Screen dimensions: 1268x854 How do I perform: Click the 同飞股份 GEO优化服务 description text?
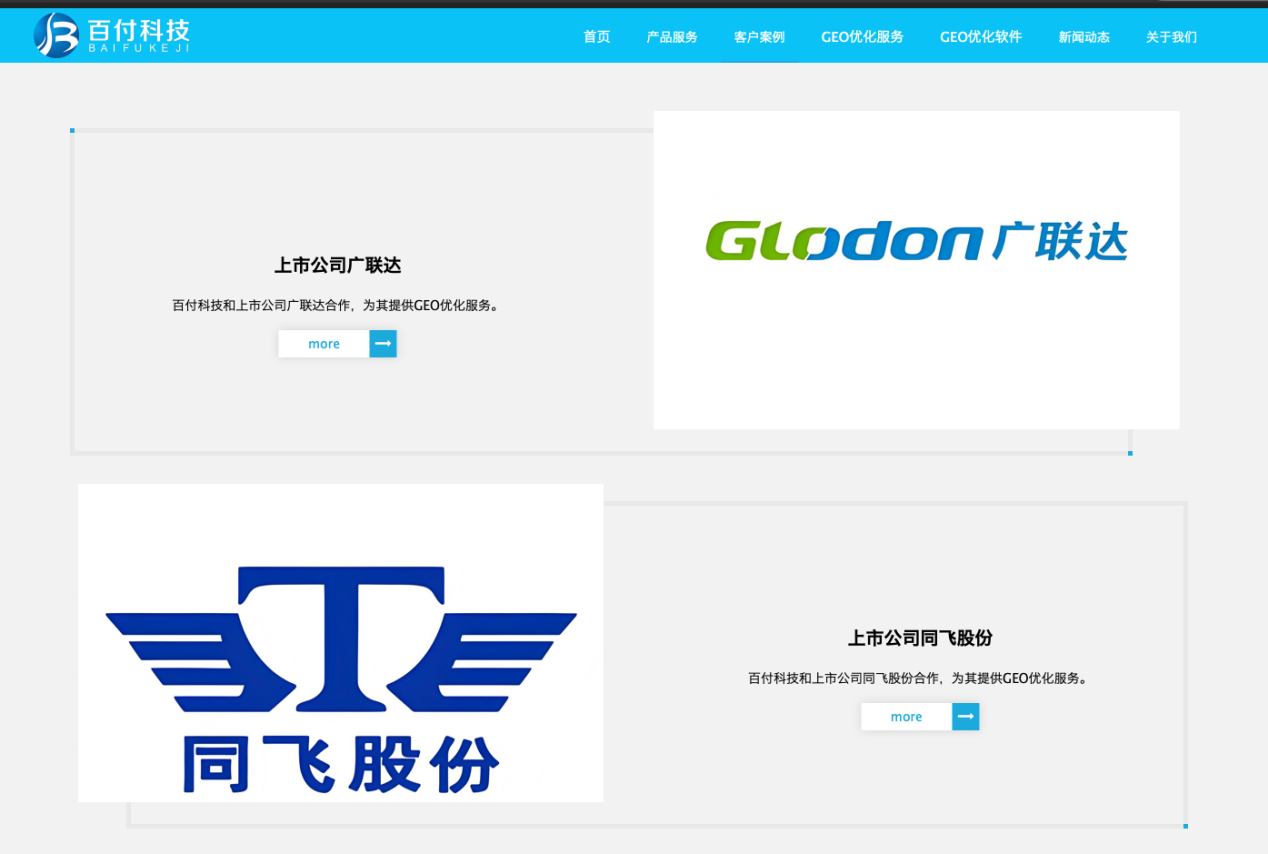point(919,678)
